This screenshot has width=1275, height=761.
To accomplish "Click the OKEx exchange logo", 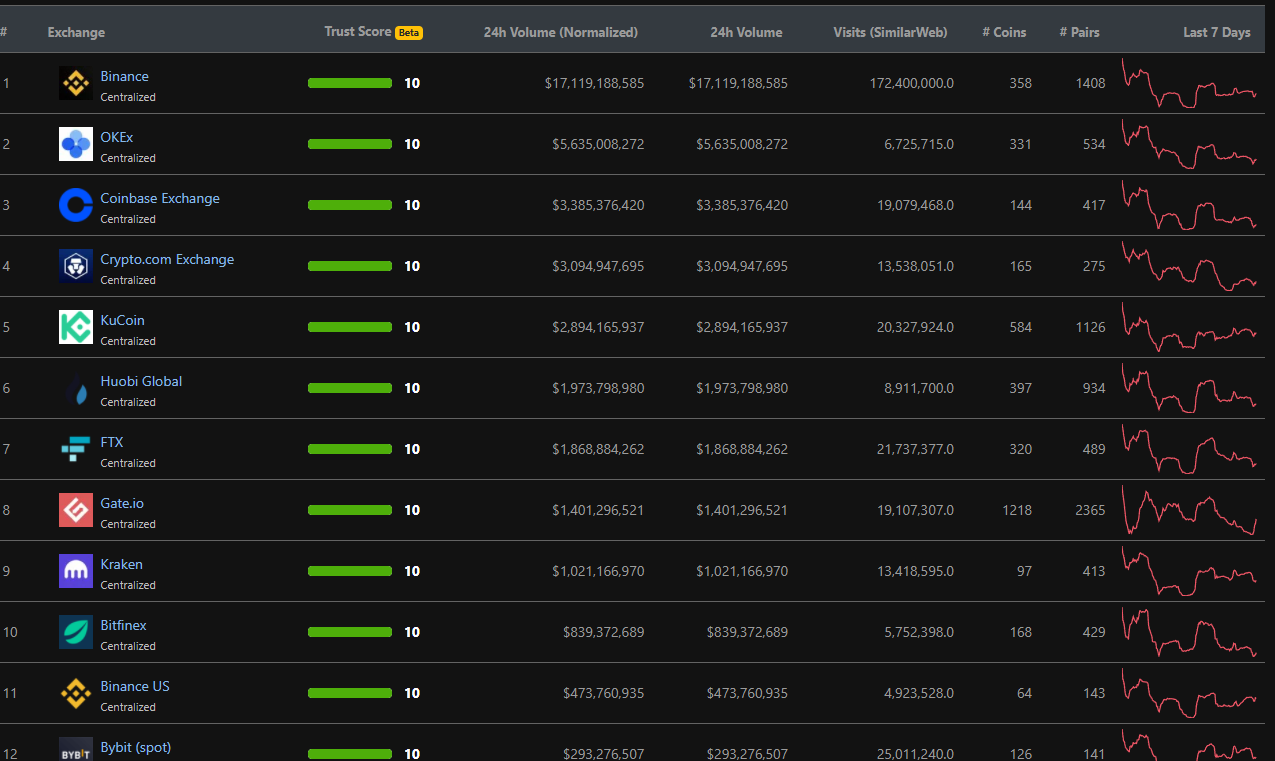I will (76, 145).
